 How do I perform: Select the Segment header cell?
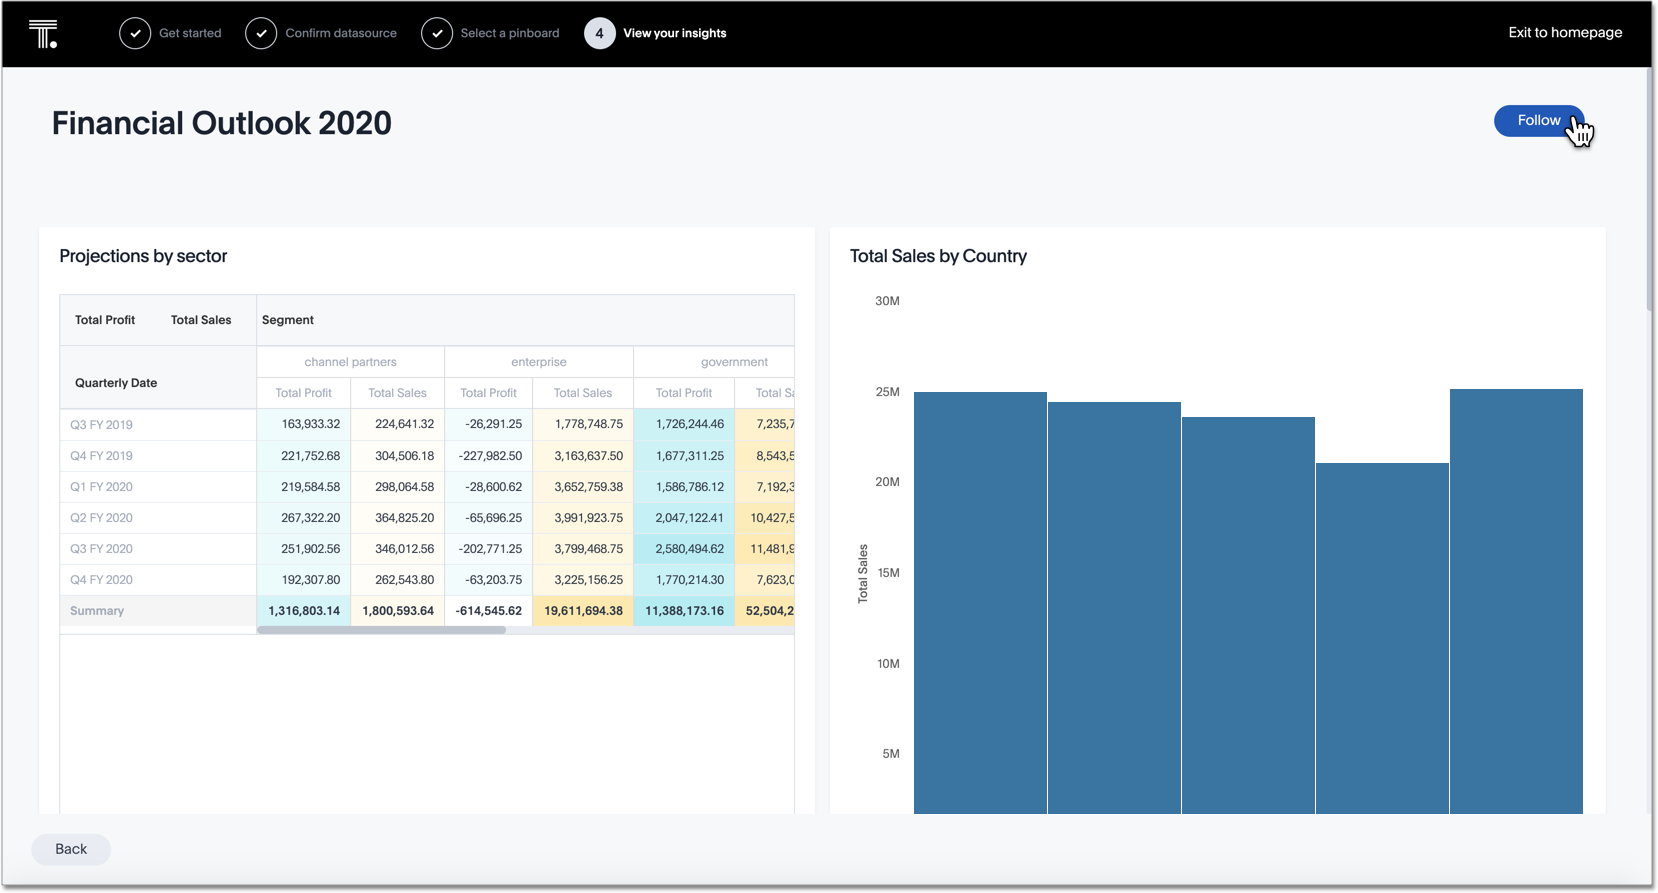click(288, 320)
